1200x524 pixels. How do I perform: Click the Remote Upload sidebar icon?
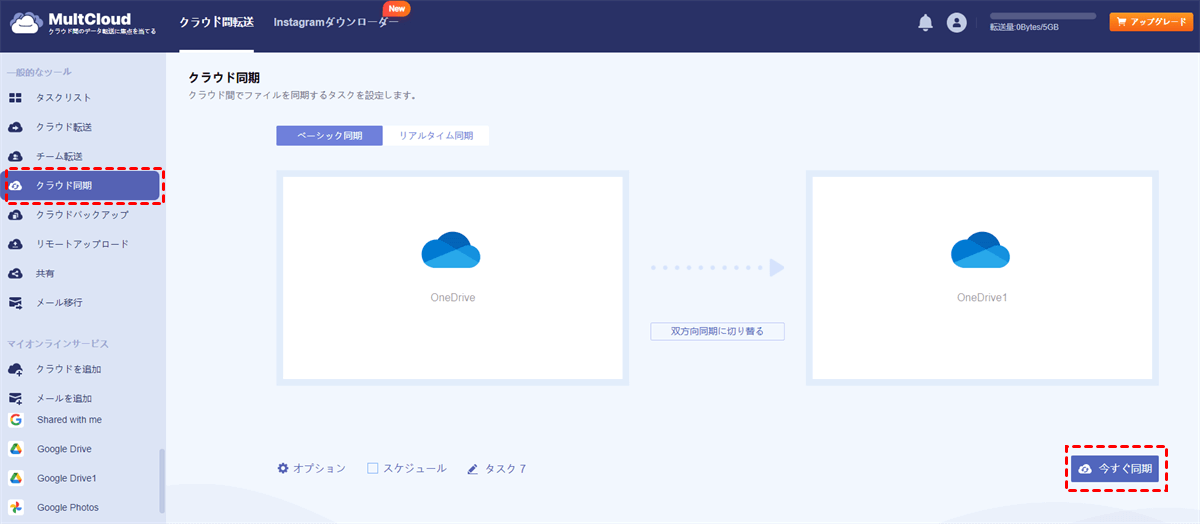point(15,244)
